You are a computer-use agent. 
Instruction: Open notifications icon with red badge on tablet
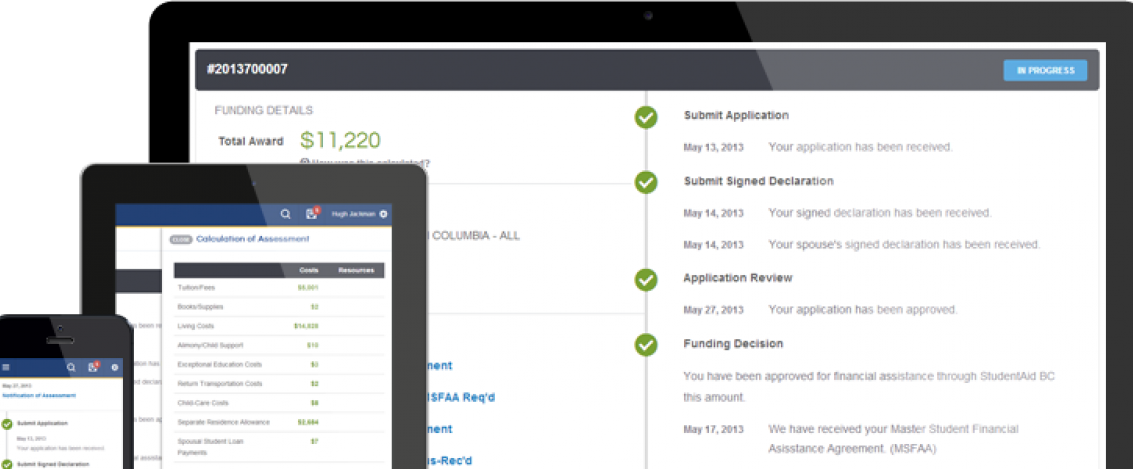(312, 213)
